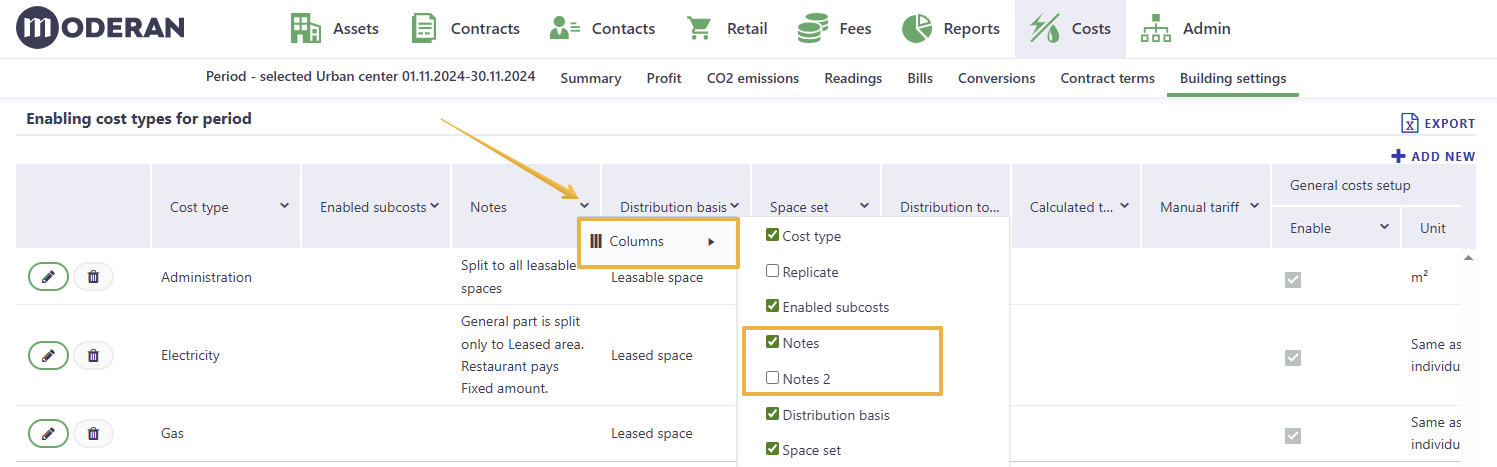Open the Cost type column dropdown arrow

click(x=284, y=206)
